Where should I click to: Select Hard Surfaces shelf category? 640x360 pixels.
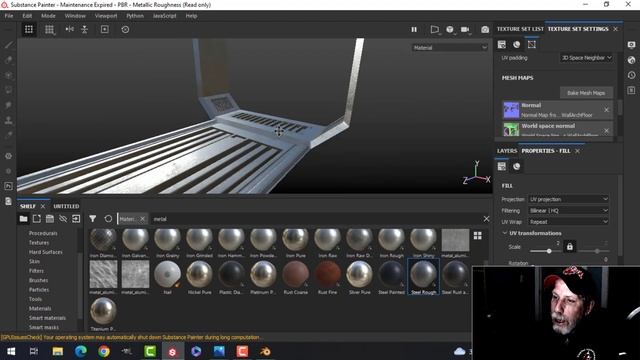tap(46, 252)
